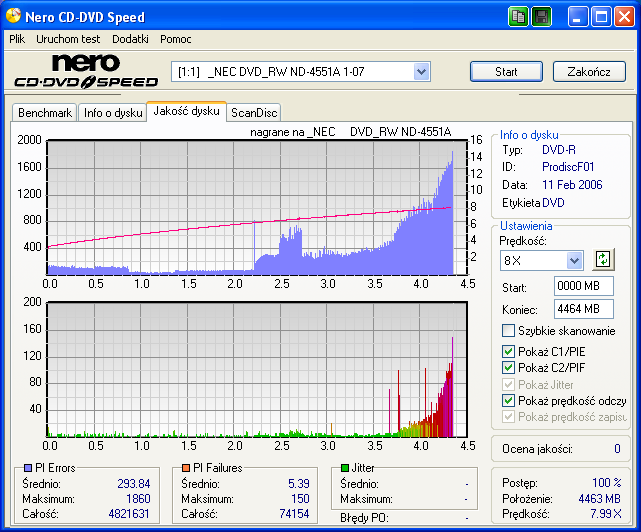The height and width of the screenshot is (532, 641).
Task: Open the Pomoc menu
Action: [x=176, y=39]
